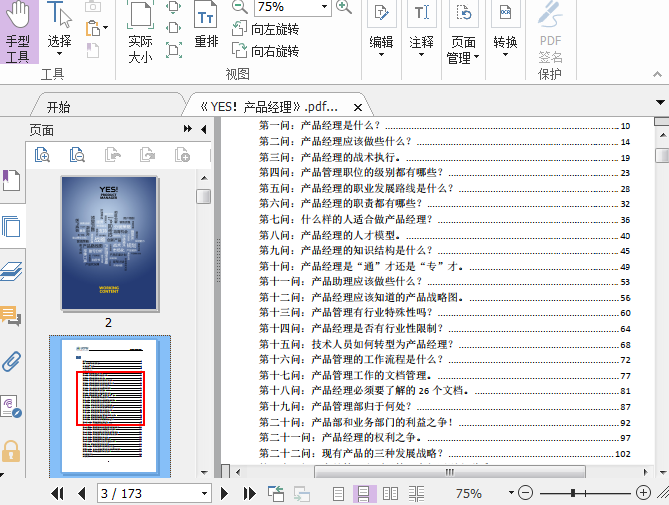Click the zoom slider handle

click(x=573, y=493)
